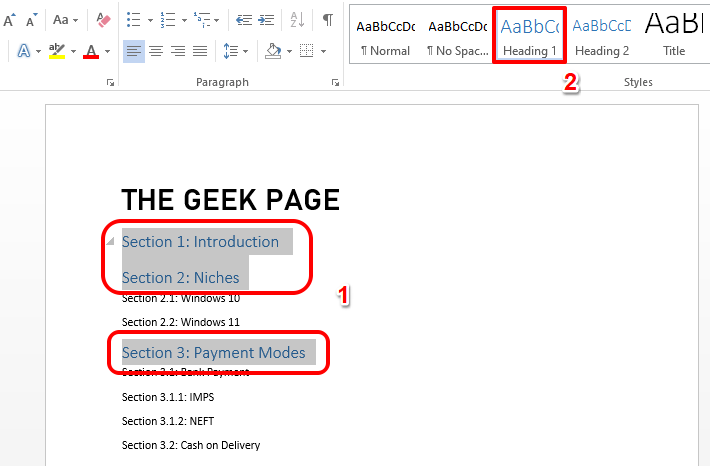Decrease paragraph indent

point(244,20)
